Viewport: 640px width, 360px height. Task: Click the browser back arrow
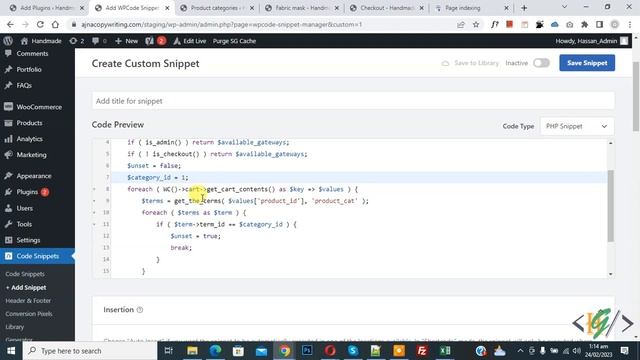(x=10, y=24)
